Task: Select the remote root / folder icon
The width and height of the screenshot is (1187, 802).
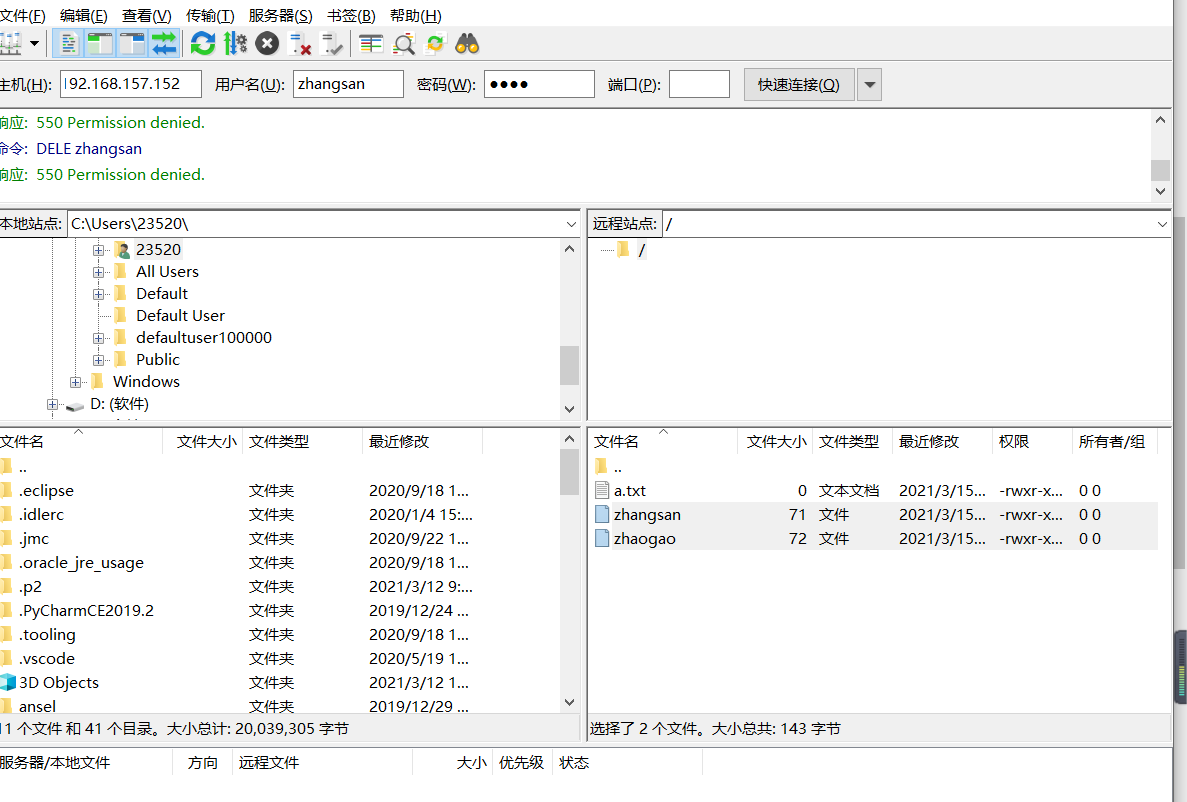Action: pyautogui.click(x=623, y=249)
